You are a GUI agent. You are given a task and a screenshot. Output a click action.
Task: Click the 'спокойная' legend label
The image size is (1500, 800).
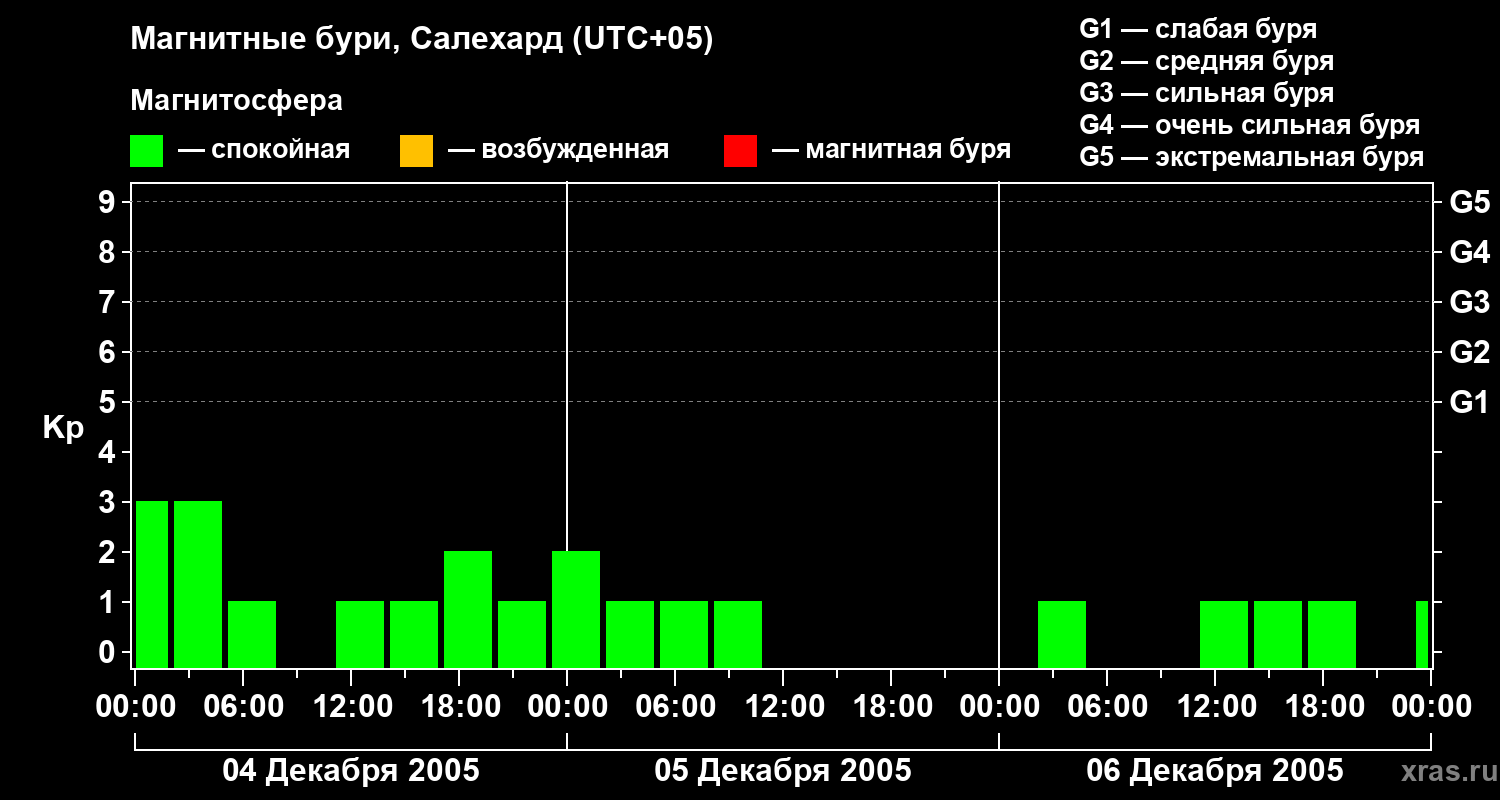(281, 151)
